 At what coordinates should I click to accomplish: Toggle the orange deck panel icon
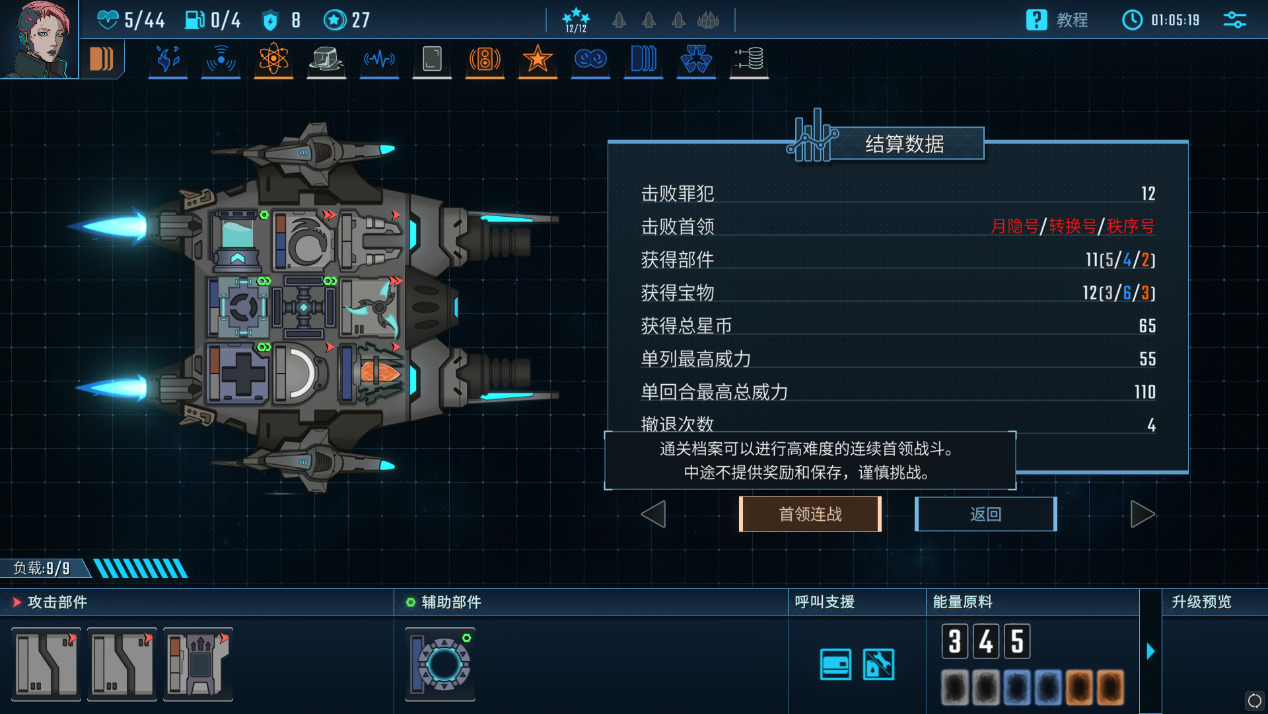click(x=102, y=59)
